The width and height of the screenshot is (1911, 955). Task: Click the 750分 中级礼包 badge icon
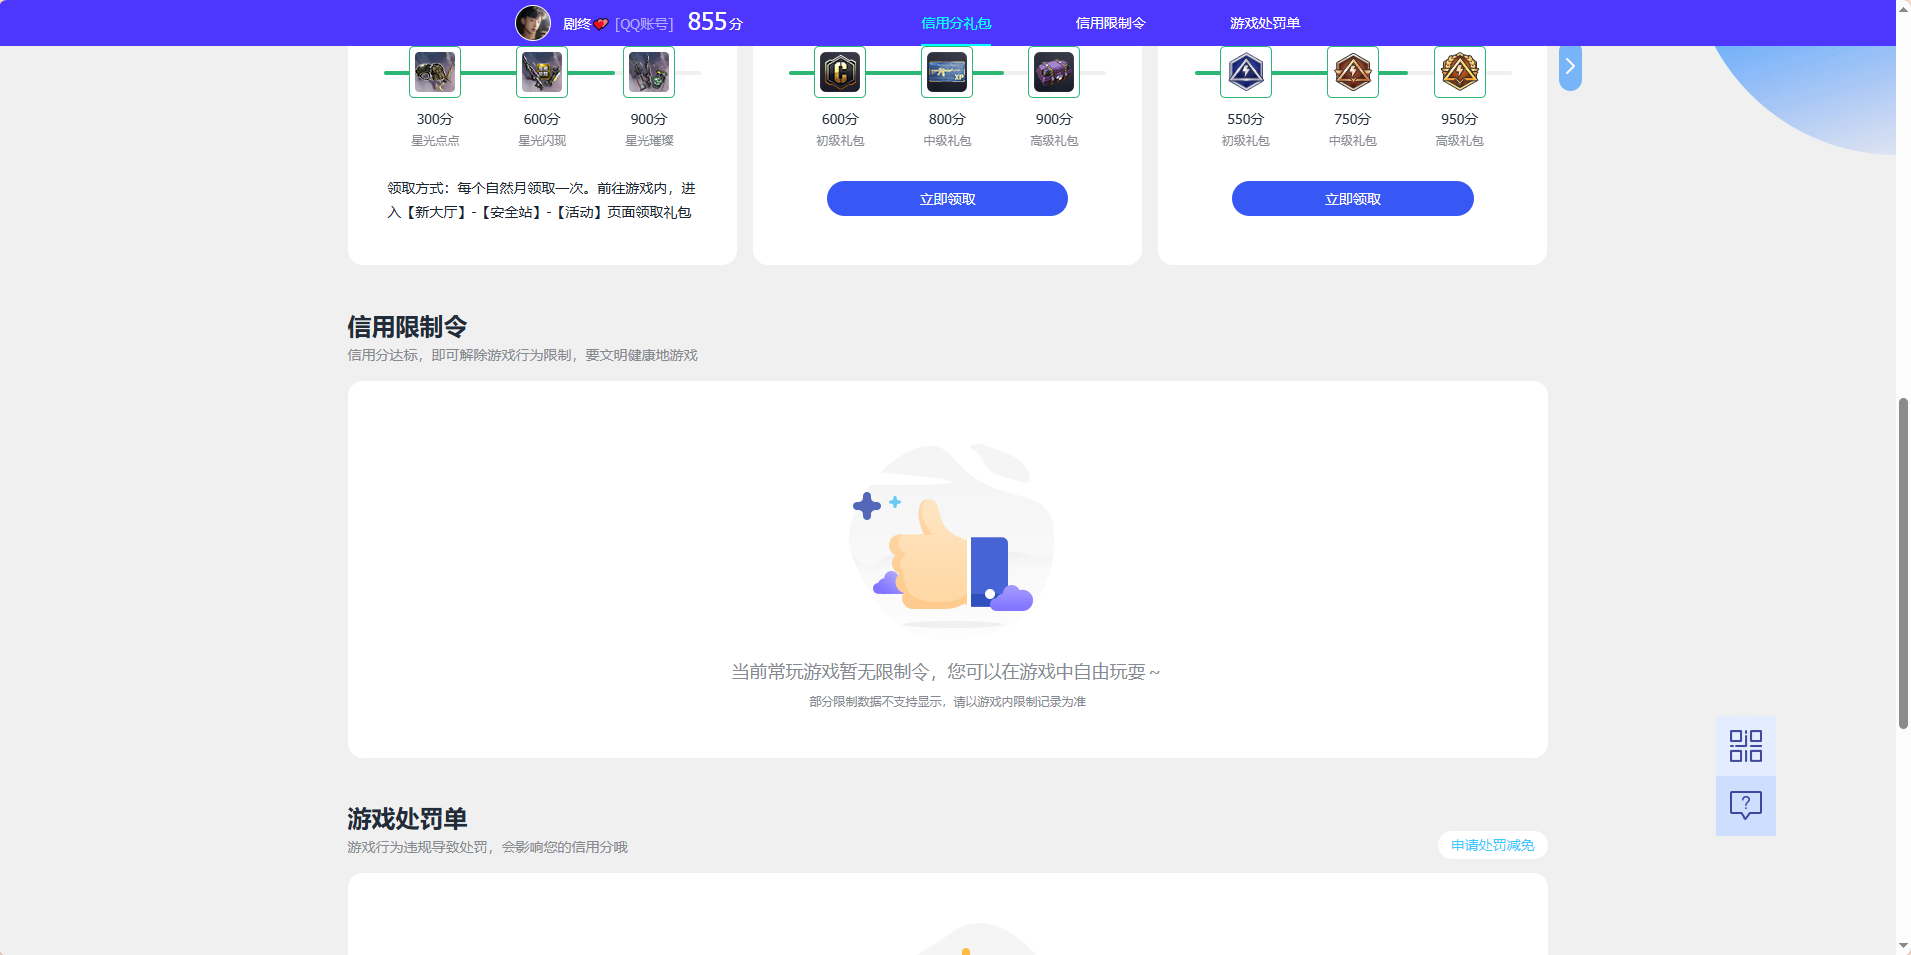(x=1352, y=71)
